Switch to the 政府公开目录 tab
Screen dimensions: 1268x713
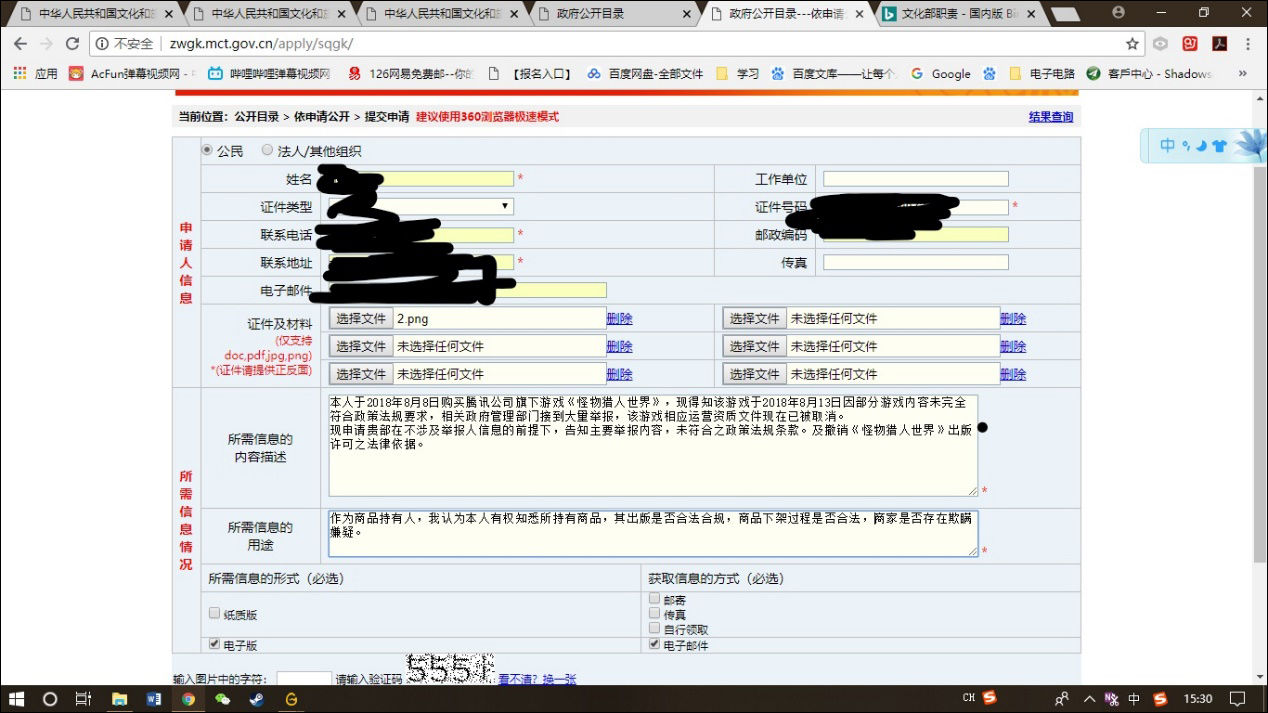tap(615, 14)
